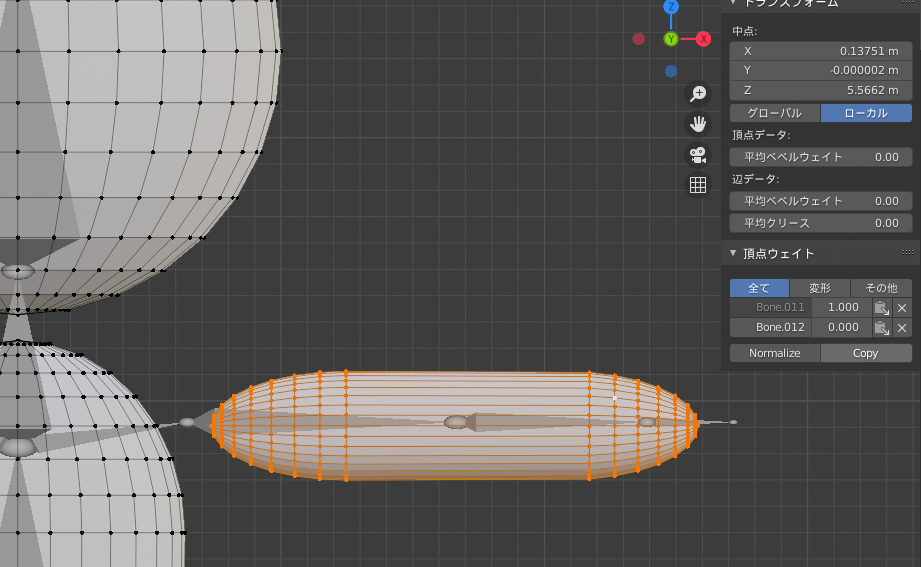
Task: Click the red X axis gizmo handle
Action: pos(703,39)
